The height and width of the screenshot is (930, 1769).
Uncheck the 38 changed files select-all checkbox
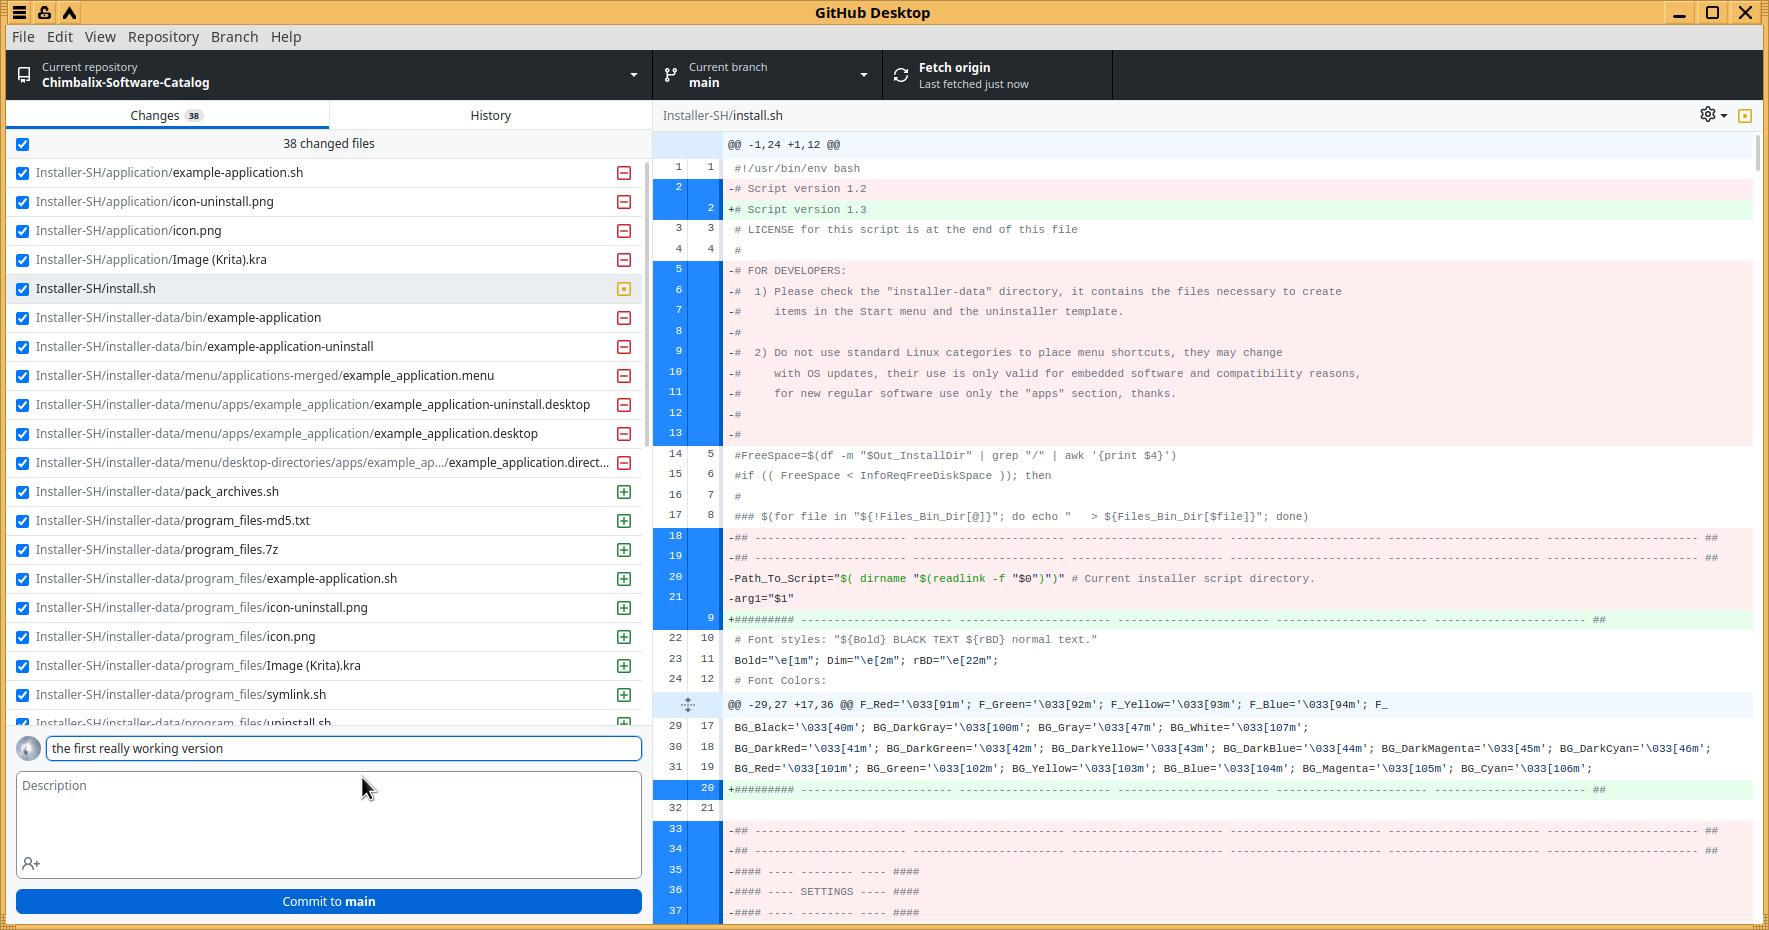[x=23, y=144]
